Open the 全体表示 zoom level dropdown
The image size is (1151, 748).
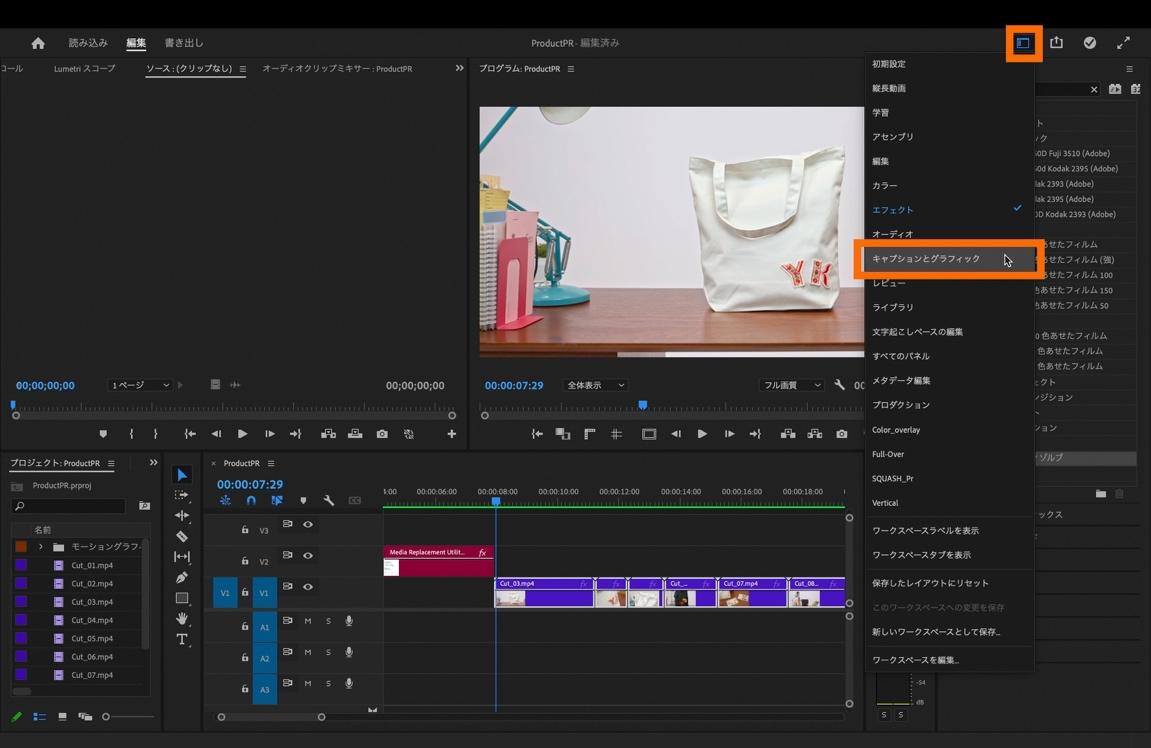pos(596,385)
